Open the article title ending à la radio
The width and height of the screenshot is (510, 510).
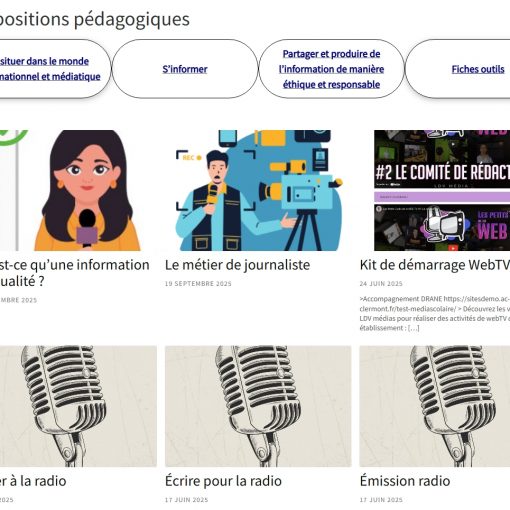click(33, 481)
